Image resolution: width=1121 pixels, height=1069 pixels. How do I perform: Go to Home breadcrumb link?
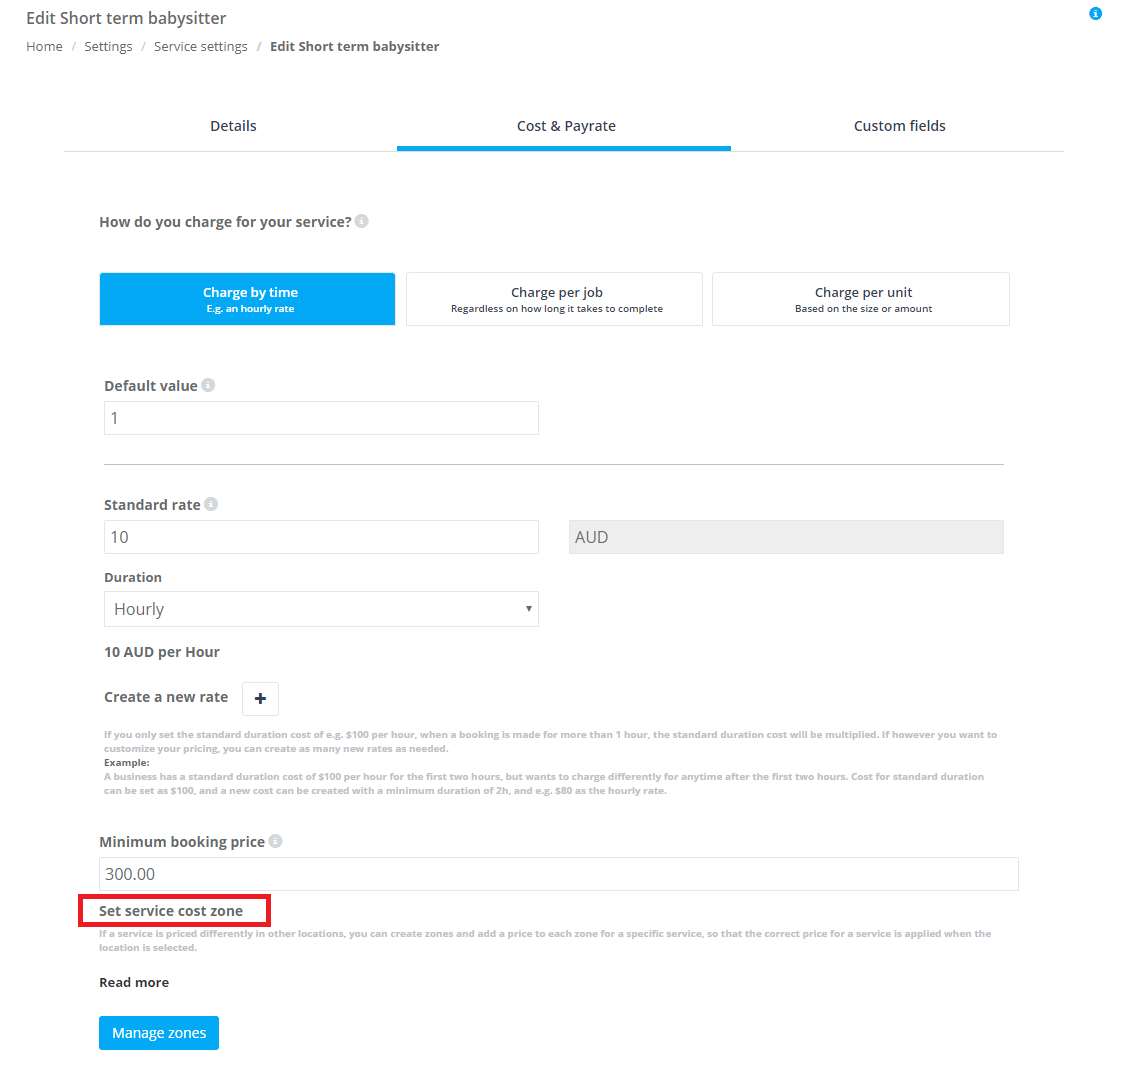coord(44,46)
